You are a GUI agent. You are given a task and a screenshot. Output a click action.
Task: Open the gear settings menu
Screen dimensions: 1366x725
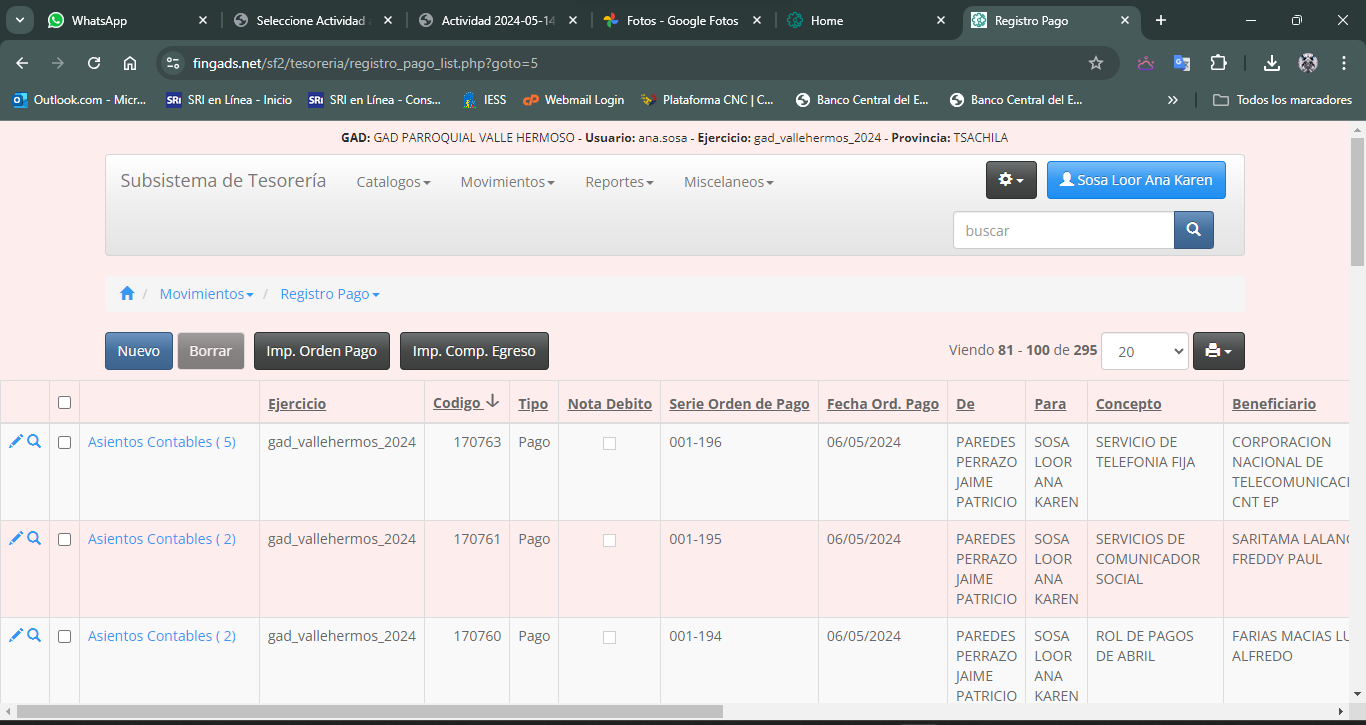click(1011, 180)
